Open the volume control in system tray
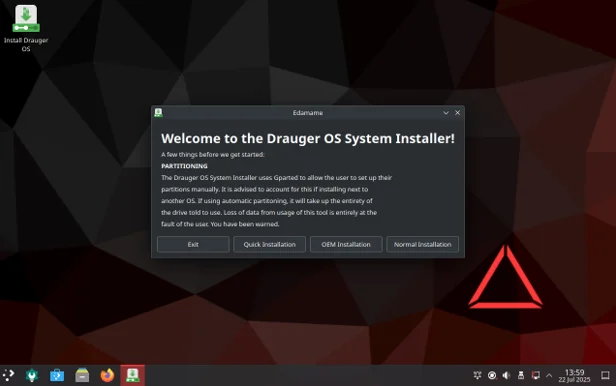The height and width of the screenshot is (386, 616). click(506, 375)
